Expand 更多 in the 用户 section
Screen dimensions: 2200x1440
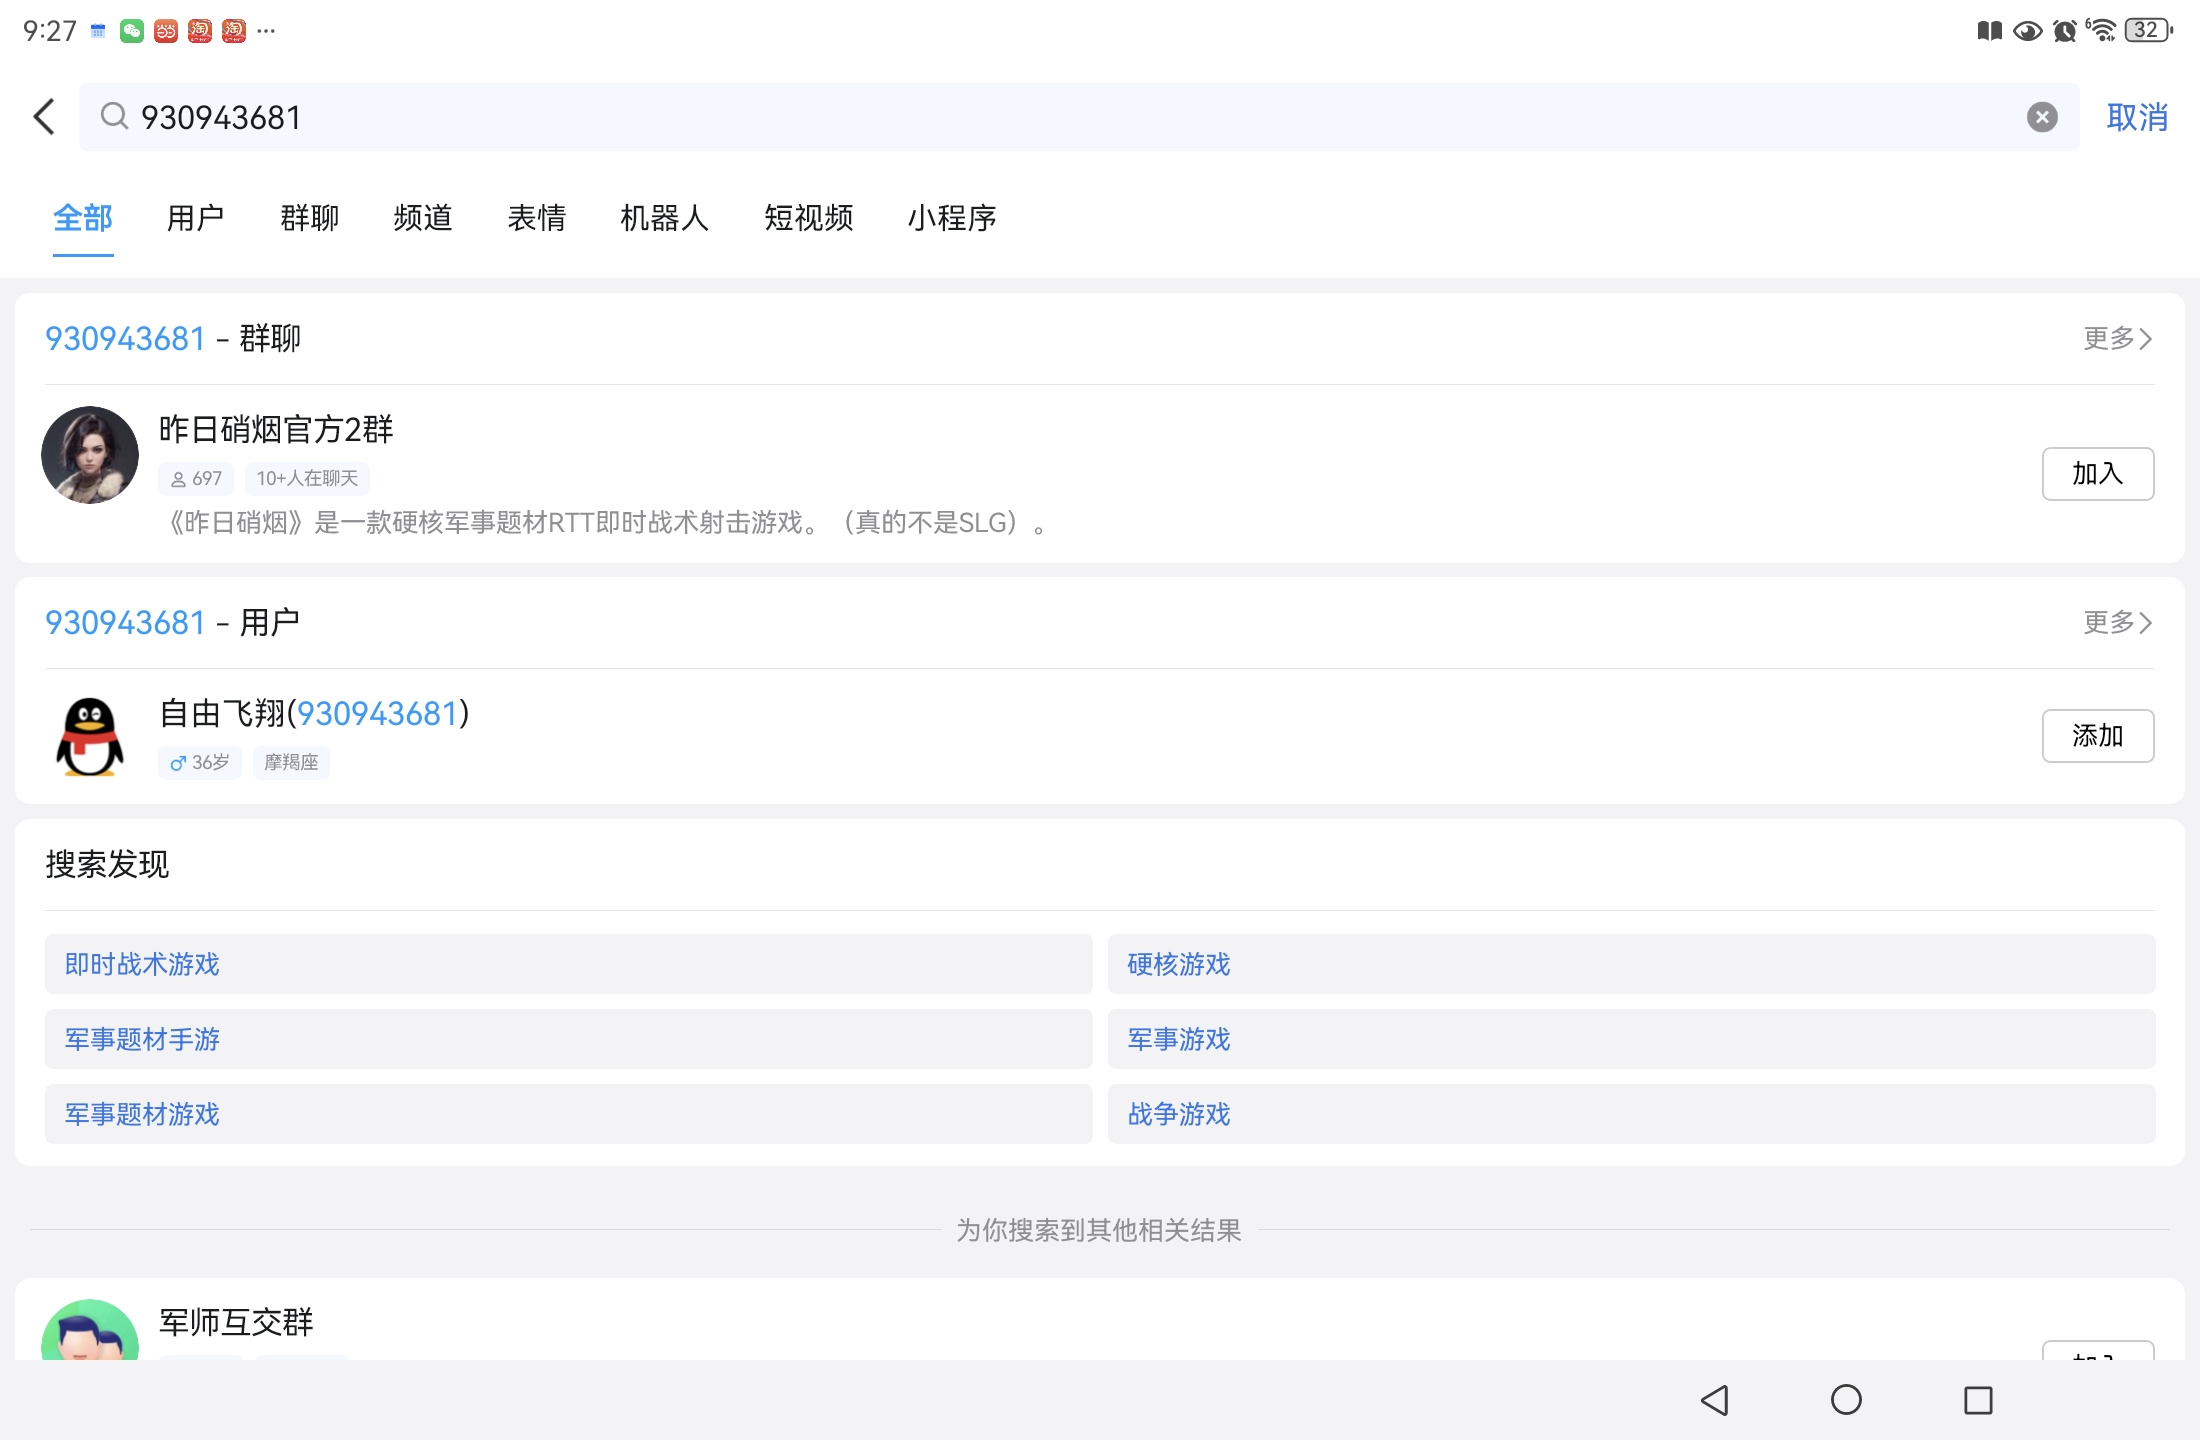[2117, 623]
